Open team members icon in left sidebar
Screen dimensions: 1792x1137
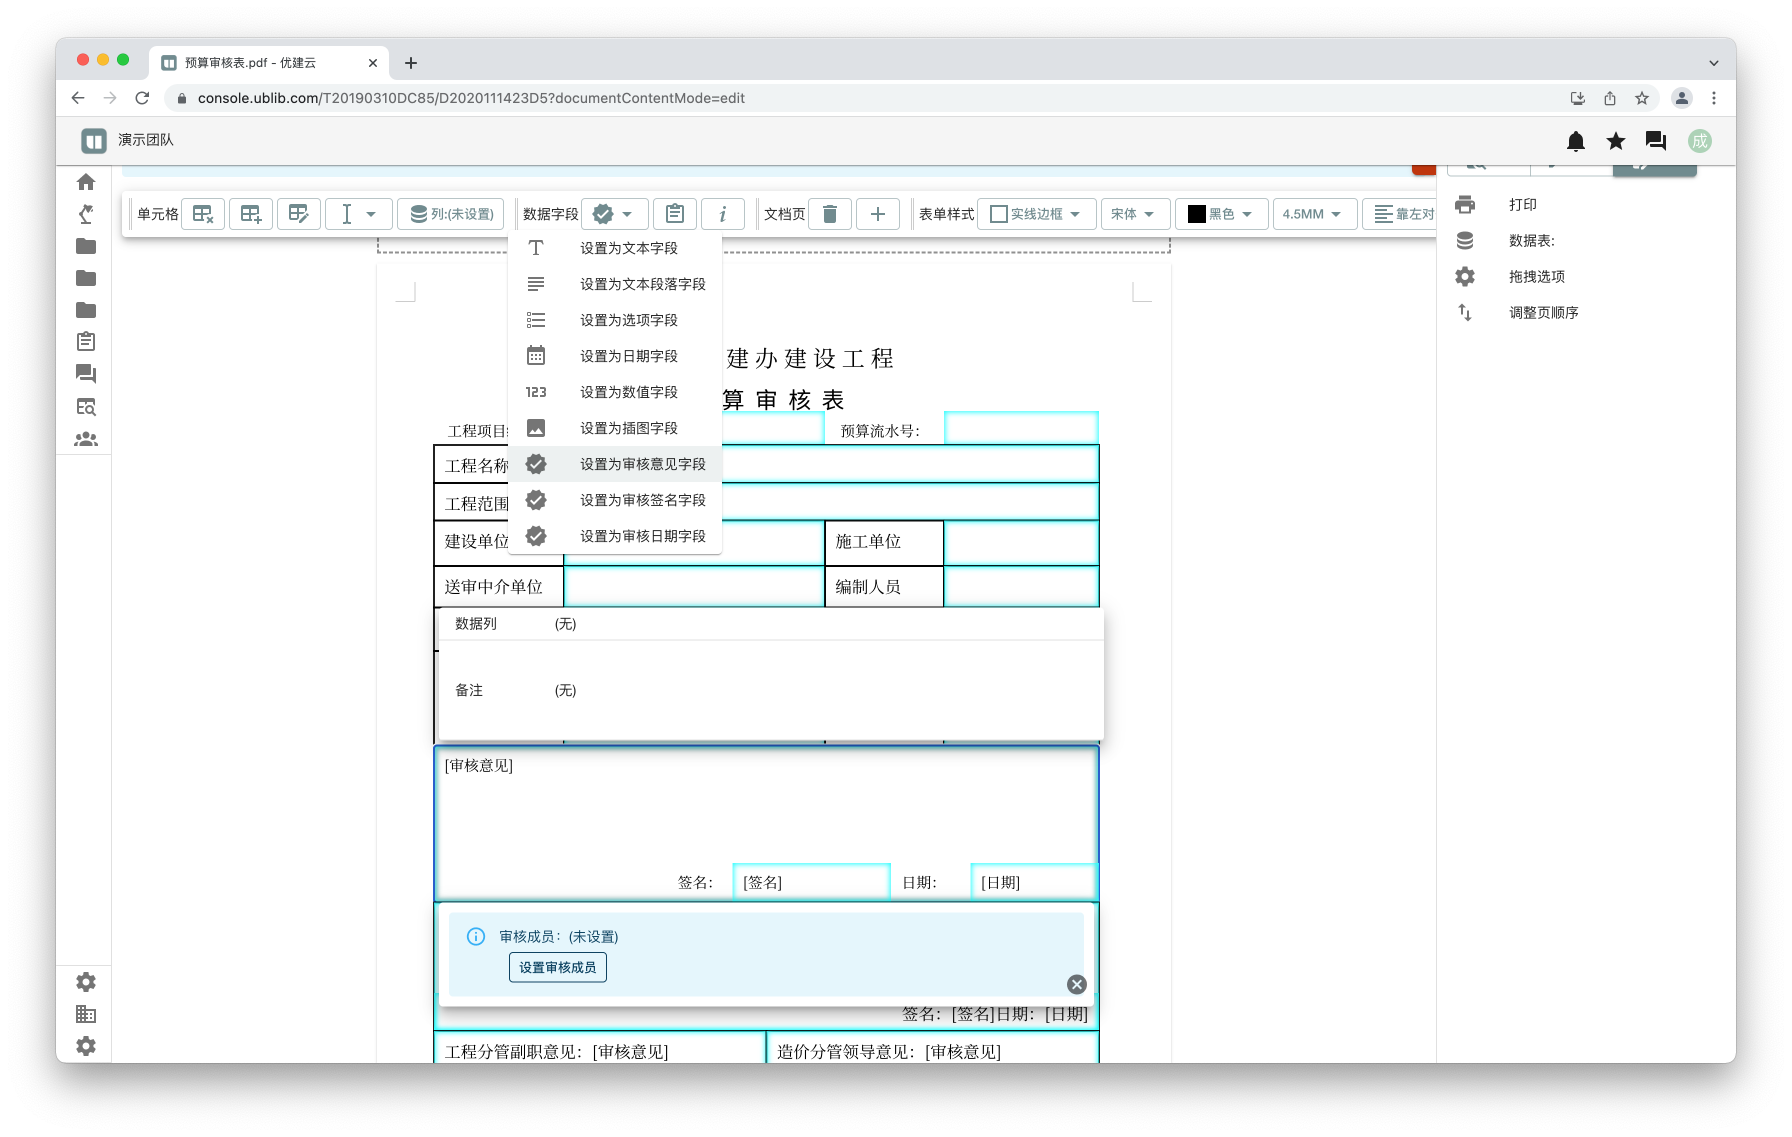pyautogui.click(x=86, y=439)
